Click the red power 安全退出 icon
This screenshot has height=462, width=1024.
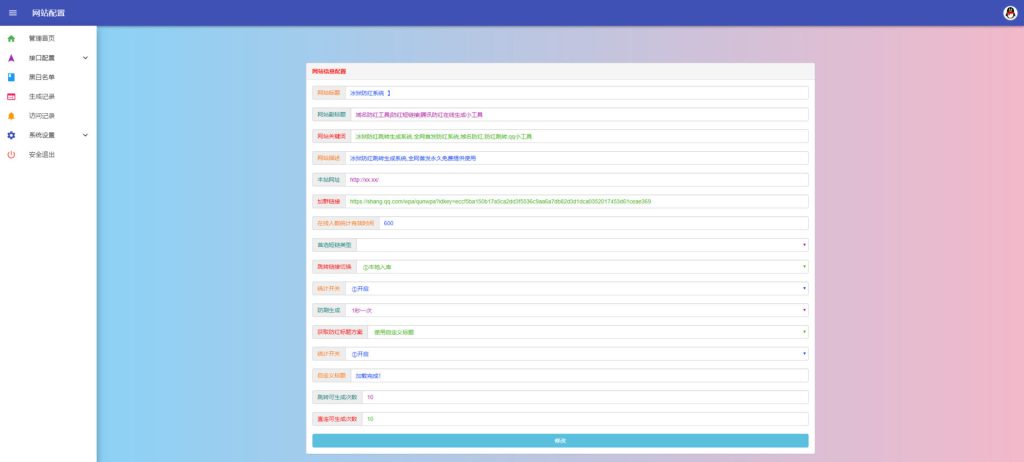11,155
